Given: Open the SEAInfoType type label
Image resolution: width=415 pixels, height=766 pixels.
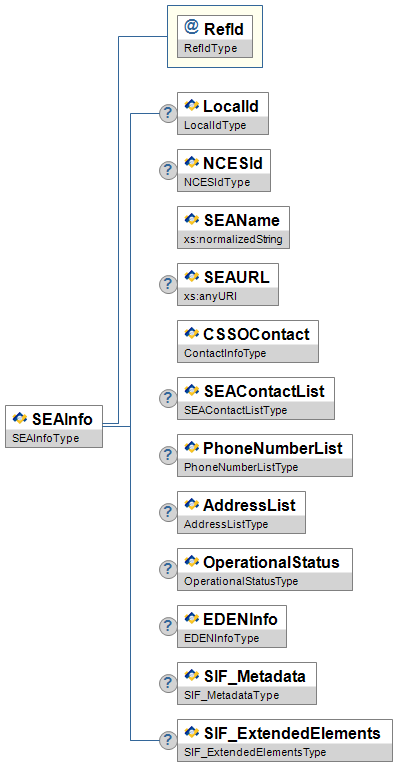Looking at the screenshot, I should click(45, 438).
